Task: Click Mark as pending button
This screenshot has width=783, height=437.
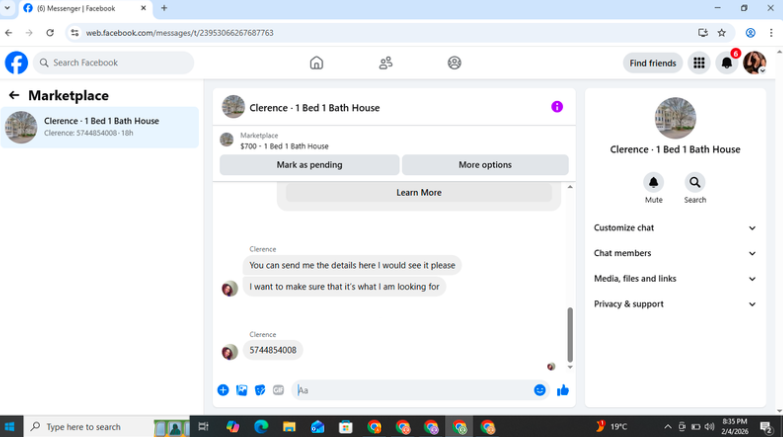Action: [x=309, y=165]
